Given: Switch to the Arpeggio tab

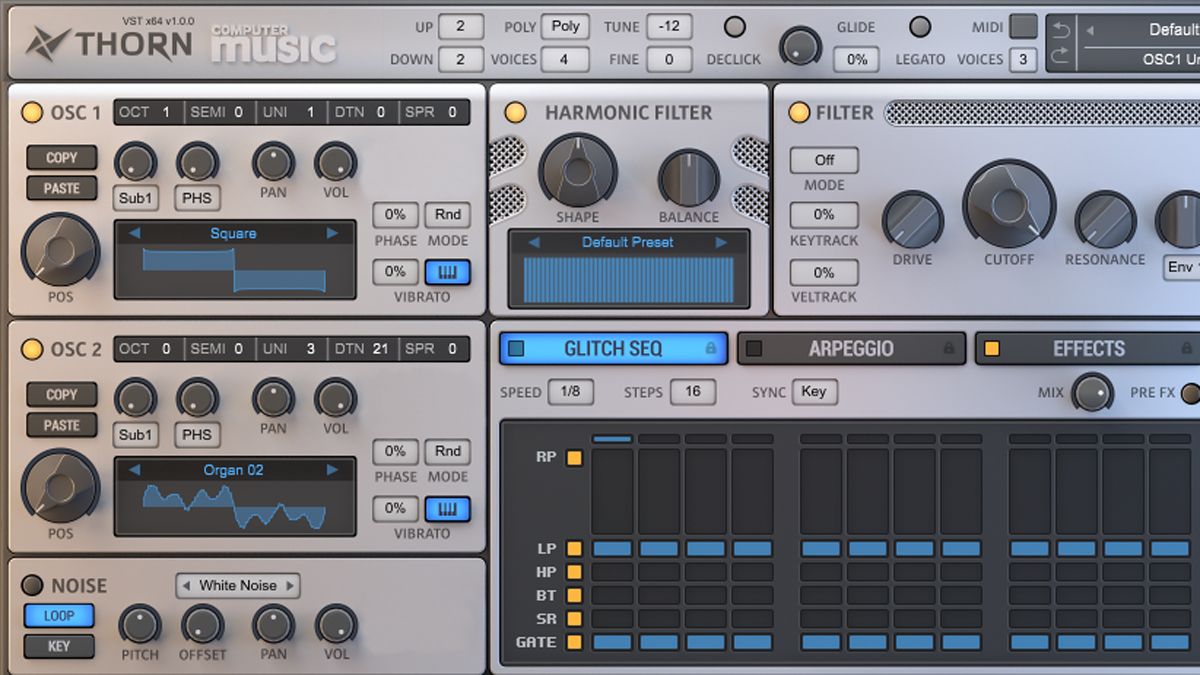Looking at the screenshot, I should coord(851,349).
